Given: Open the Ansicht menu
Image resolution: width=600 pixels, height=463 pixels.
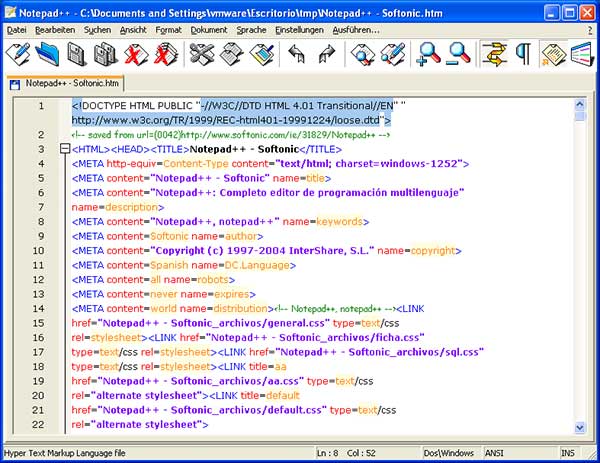Looking at the screenshot, I should click(x=133, y=30).
